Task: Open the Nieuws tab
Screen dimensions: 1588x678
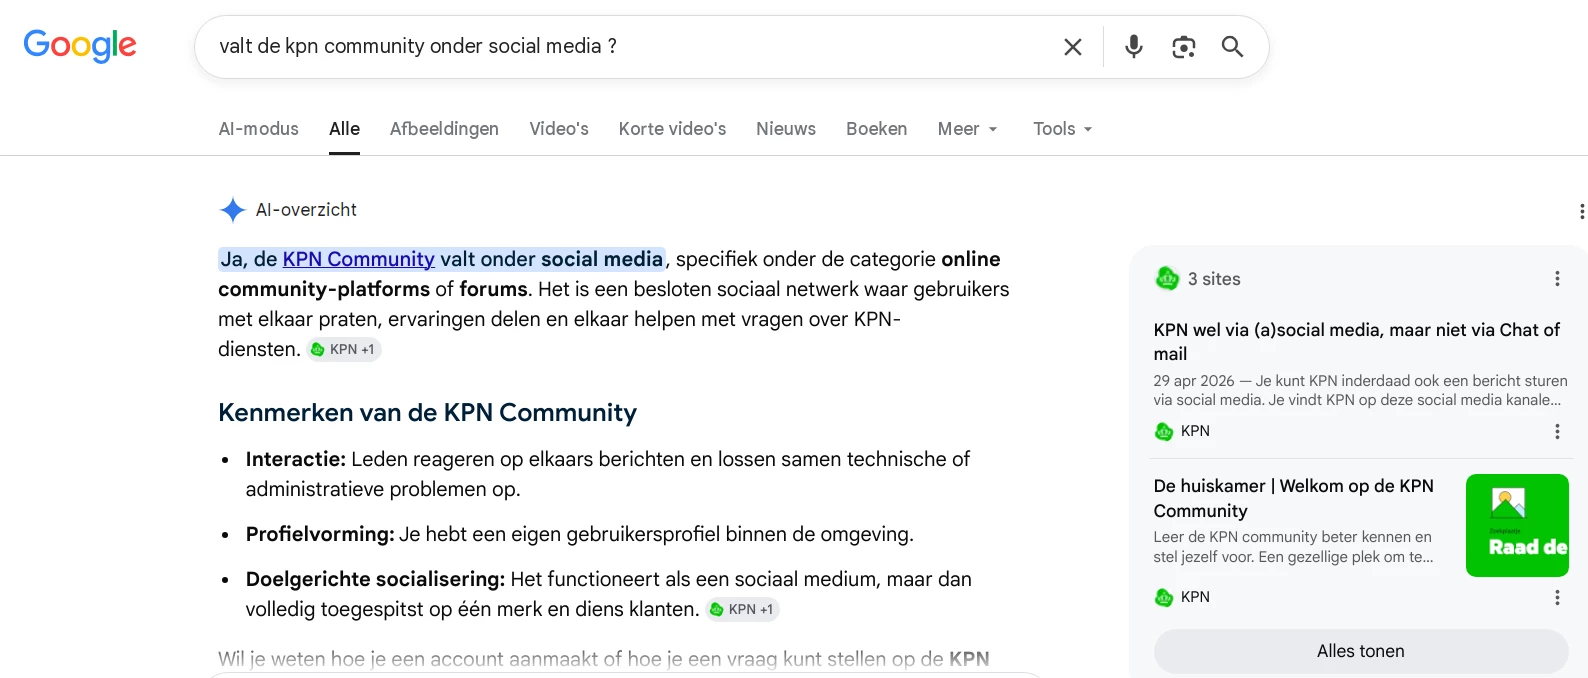Action: [786, 129]
